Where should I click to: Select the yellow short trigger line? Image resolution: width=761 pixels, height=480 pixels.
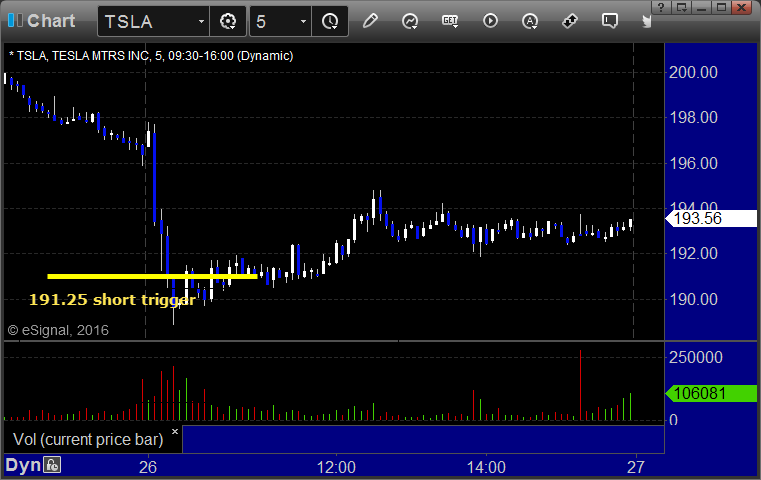point(152,277)
